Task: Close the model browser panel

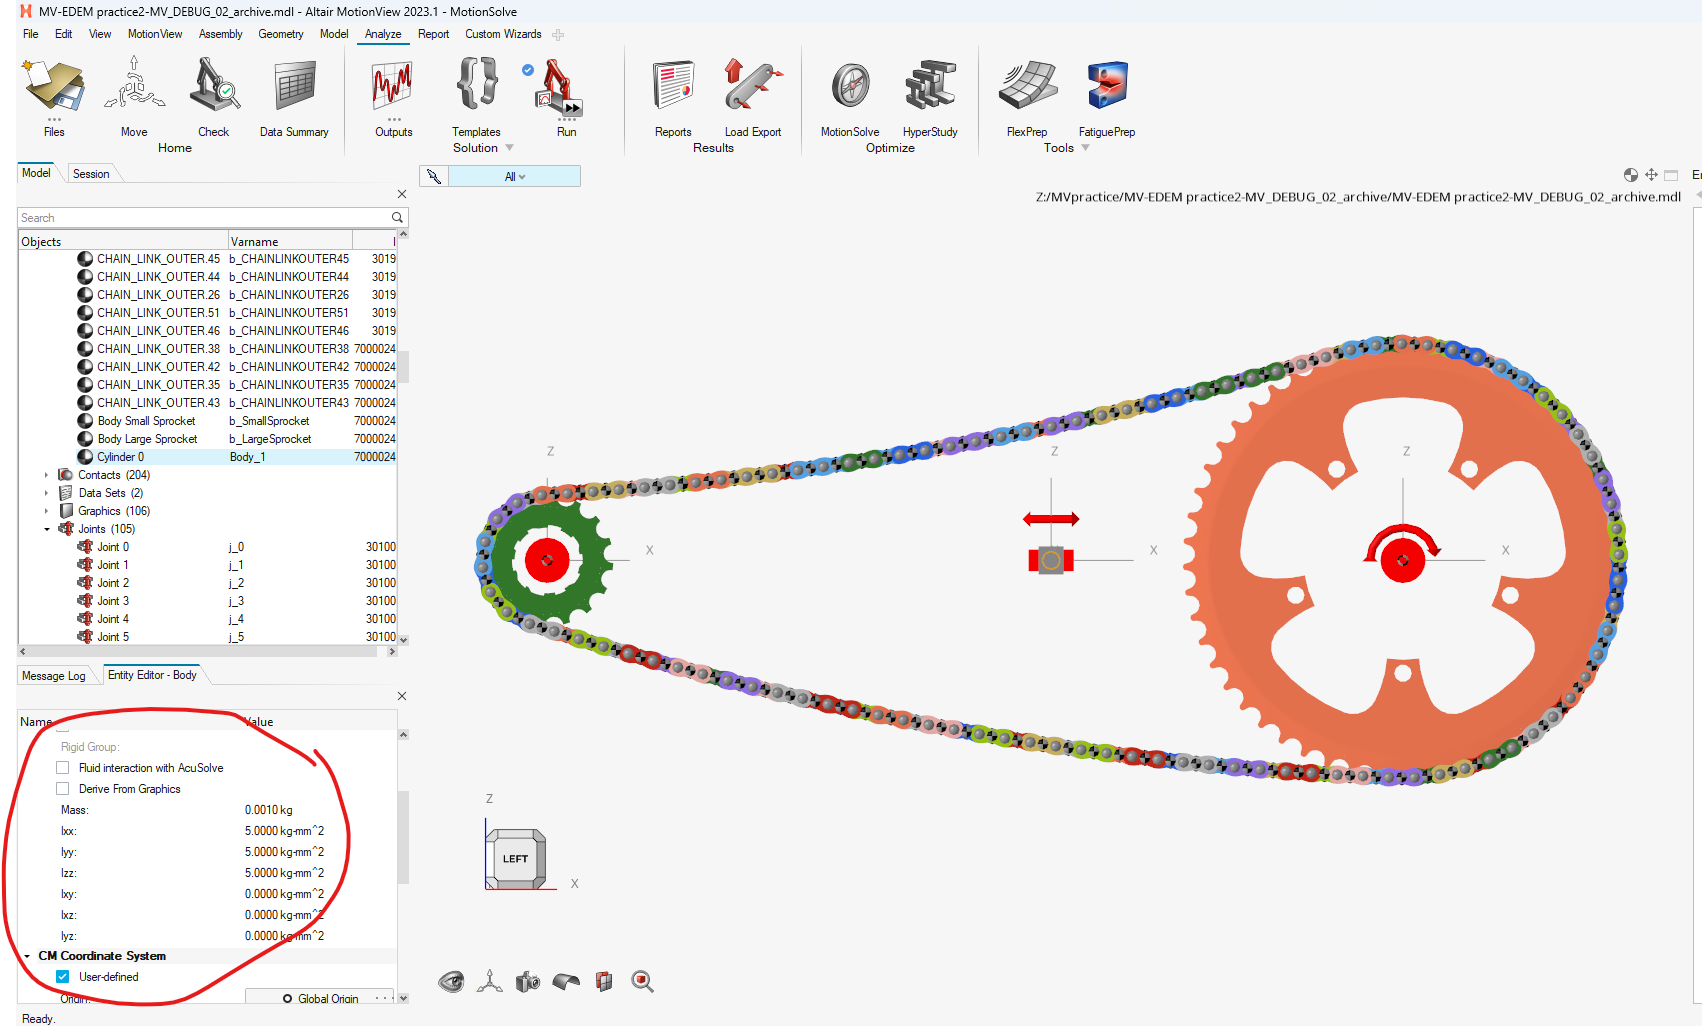Action: pyautogui.click(x=402, y=194)
